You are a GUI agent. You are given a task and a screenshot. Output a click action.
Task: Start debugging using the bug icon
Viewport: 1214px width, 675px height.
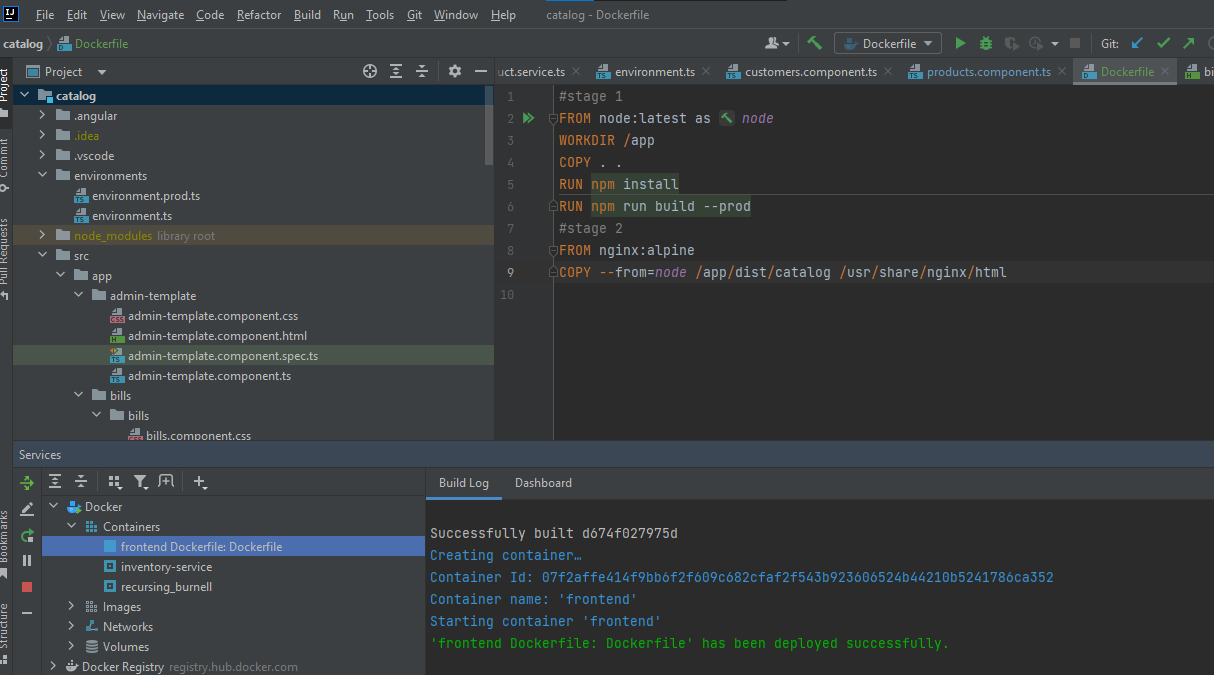984,43
